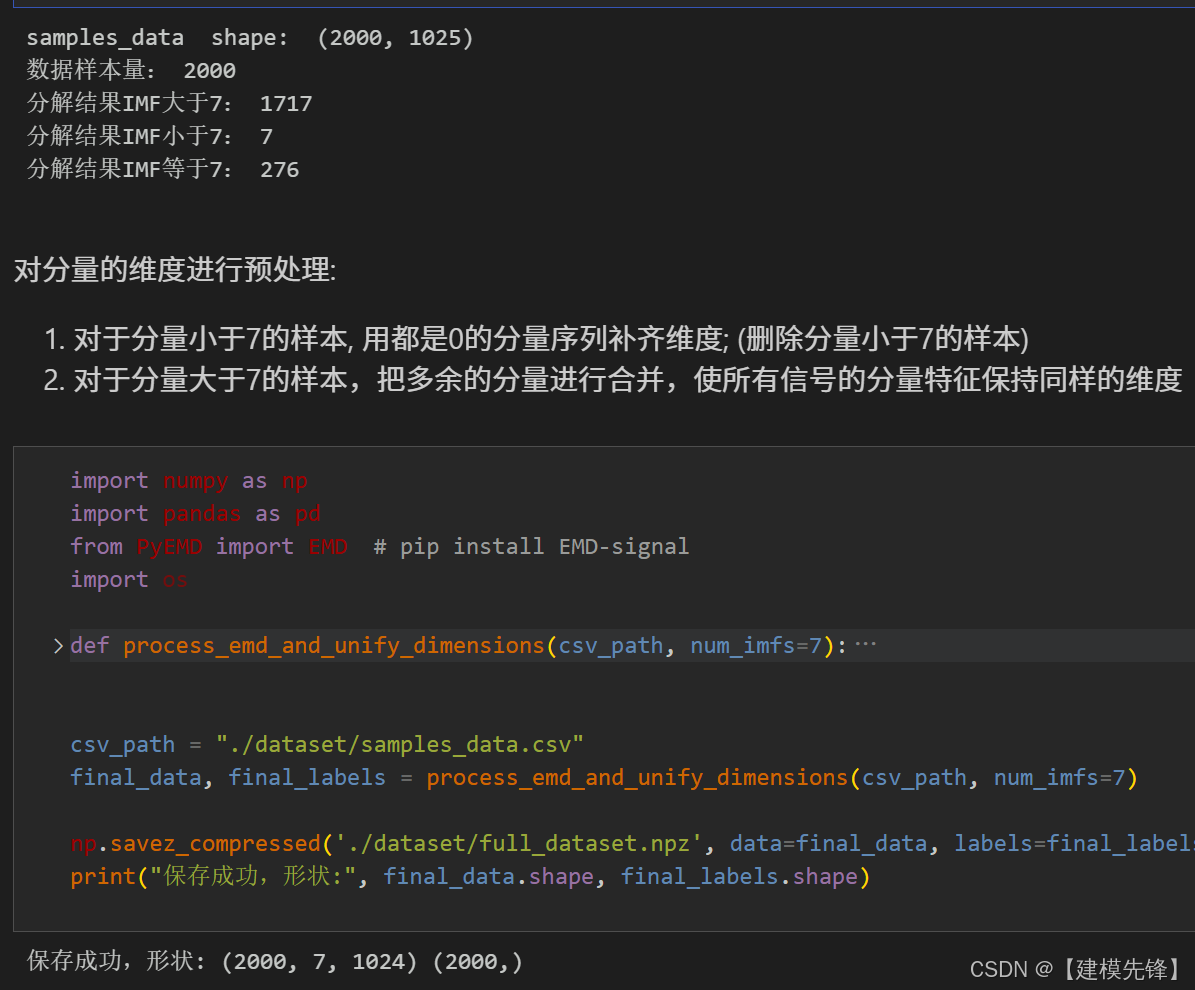
Task: Click the print 保存成功 statement line
Action: (x=470, y=876)
